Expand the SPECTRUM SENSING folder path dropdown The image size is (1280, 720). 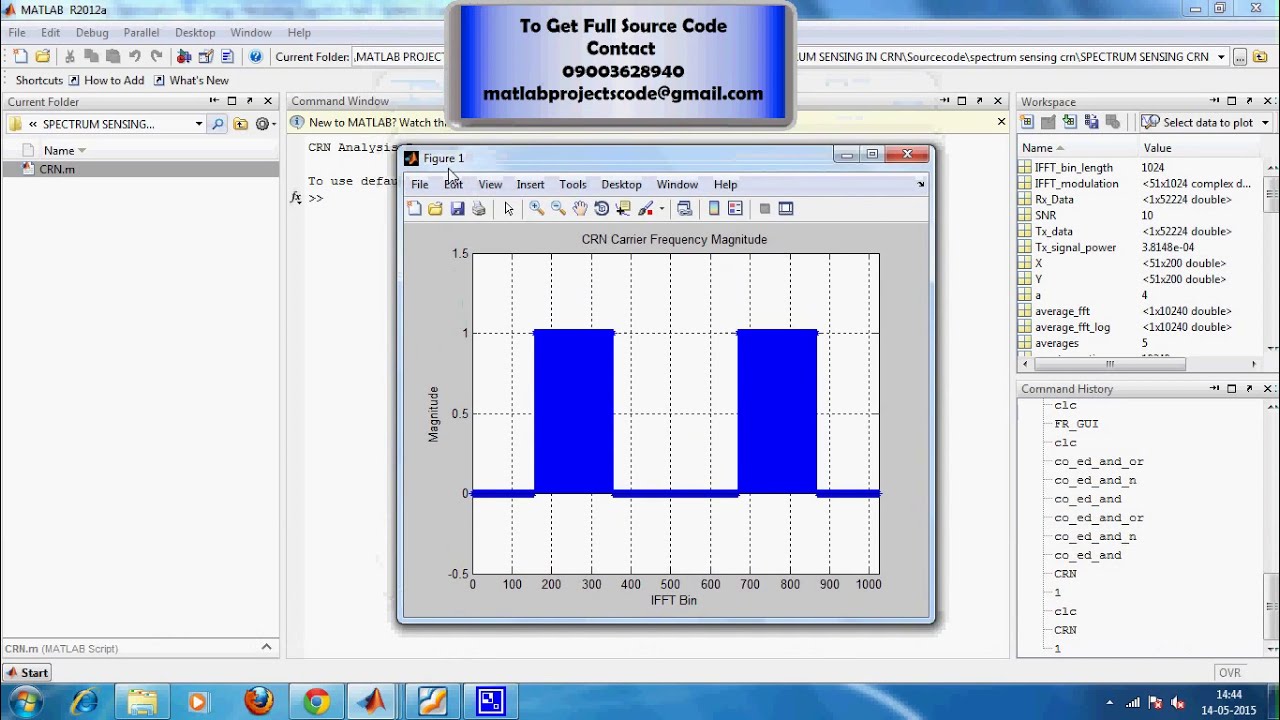199,124
